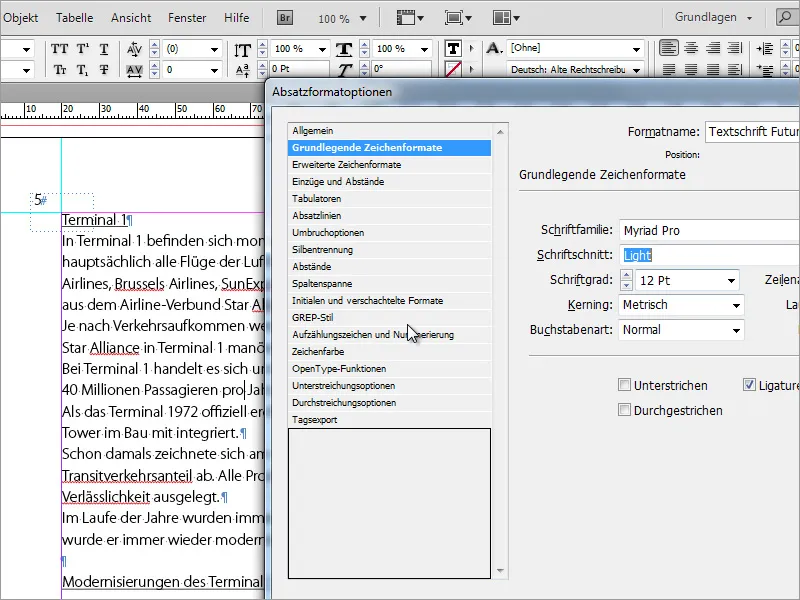
Task: Click the skew (italic T) icon
Action: (345, 70)
